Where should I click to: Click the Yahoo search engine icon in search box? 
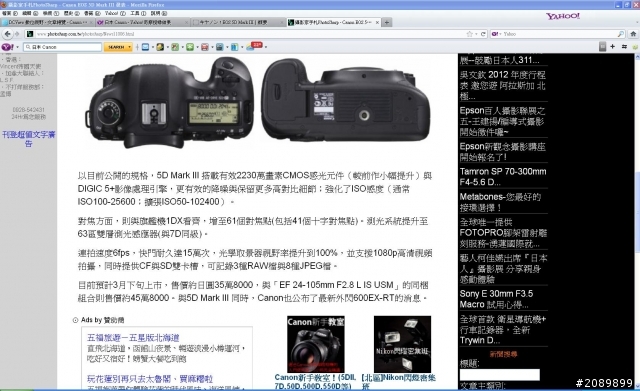coord(495,34)
